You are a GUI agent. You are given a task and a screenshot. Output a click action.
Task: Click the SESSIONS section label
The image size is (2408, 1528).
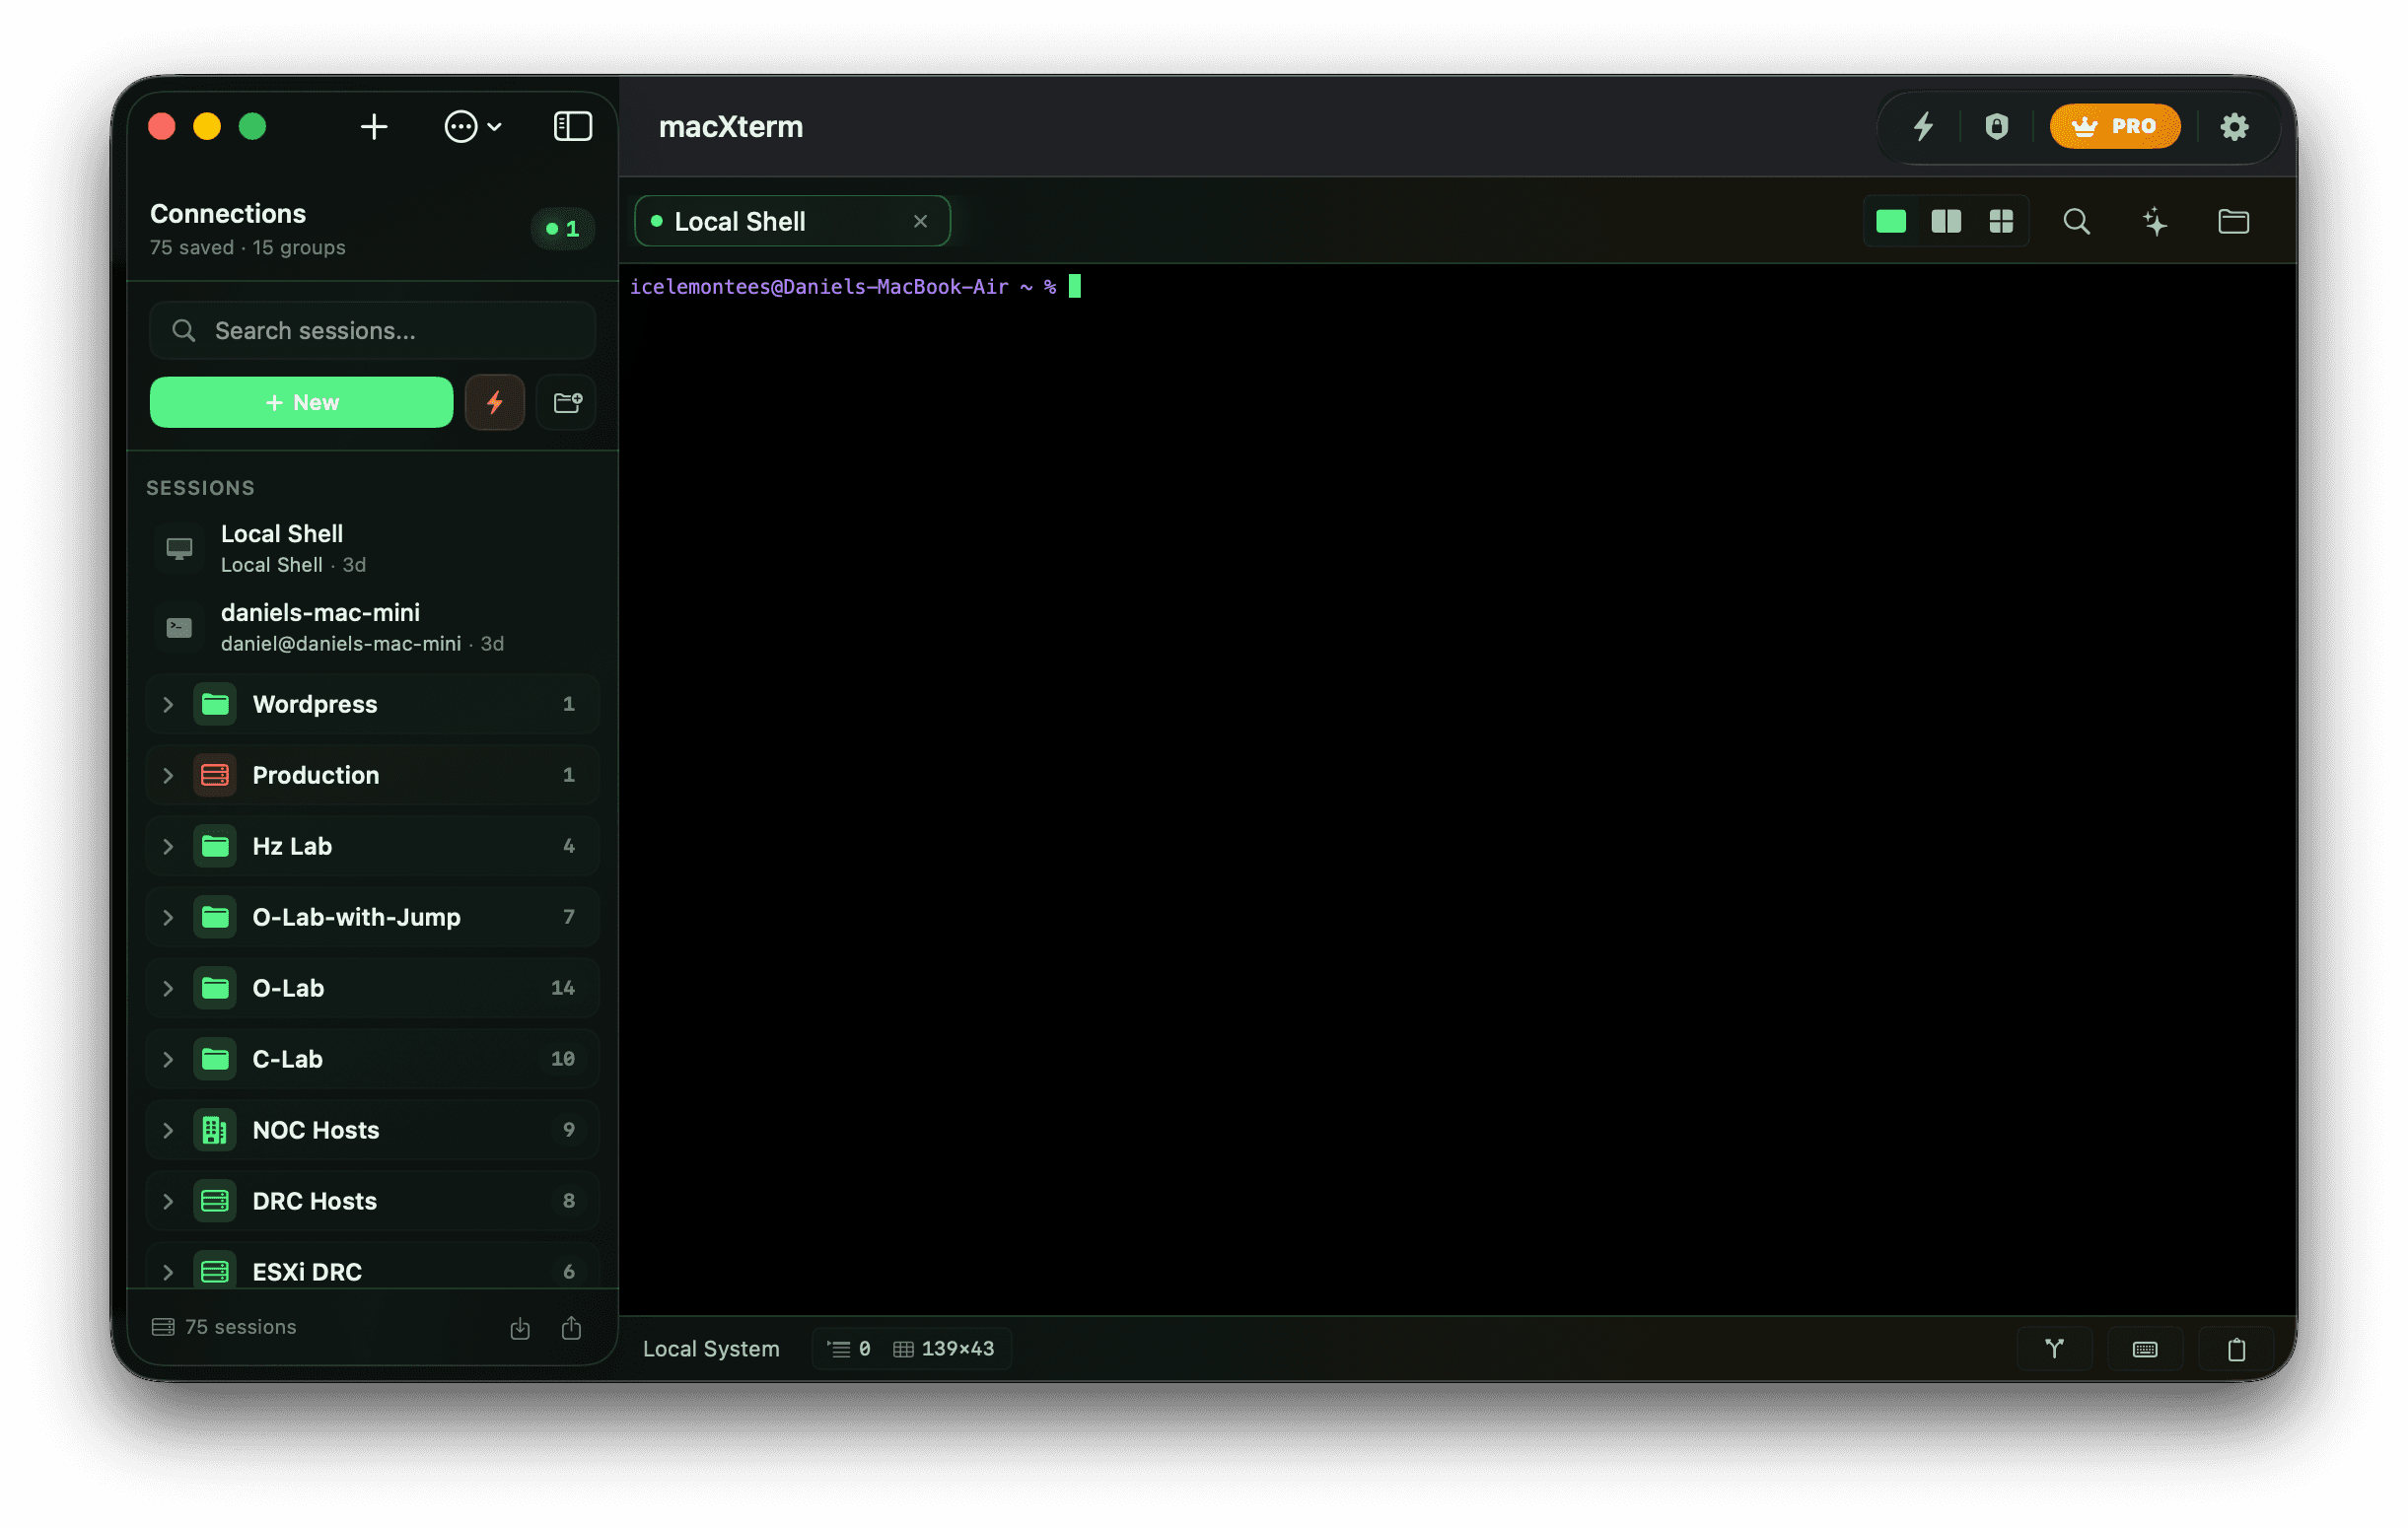[x=200, y=488]
